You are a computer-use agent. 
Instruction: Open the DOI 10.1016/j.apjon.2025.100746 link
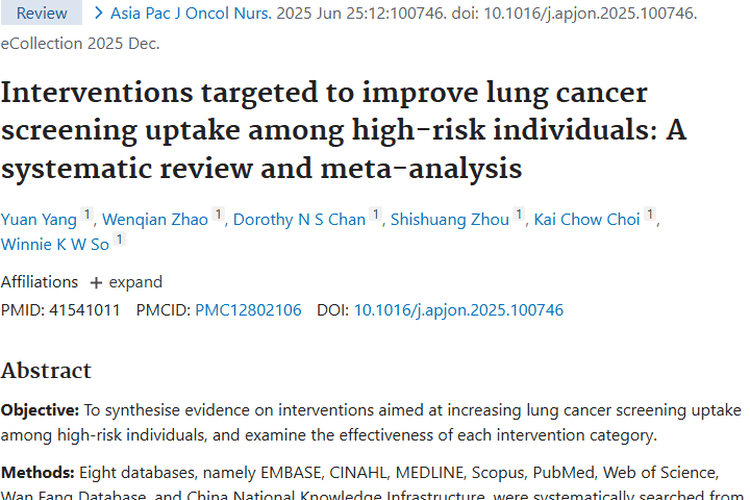click(x=458, y=310)
